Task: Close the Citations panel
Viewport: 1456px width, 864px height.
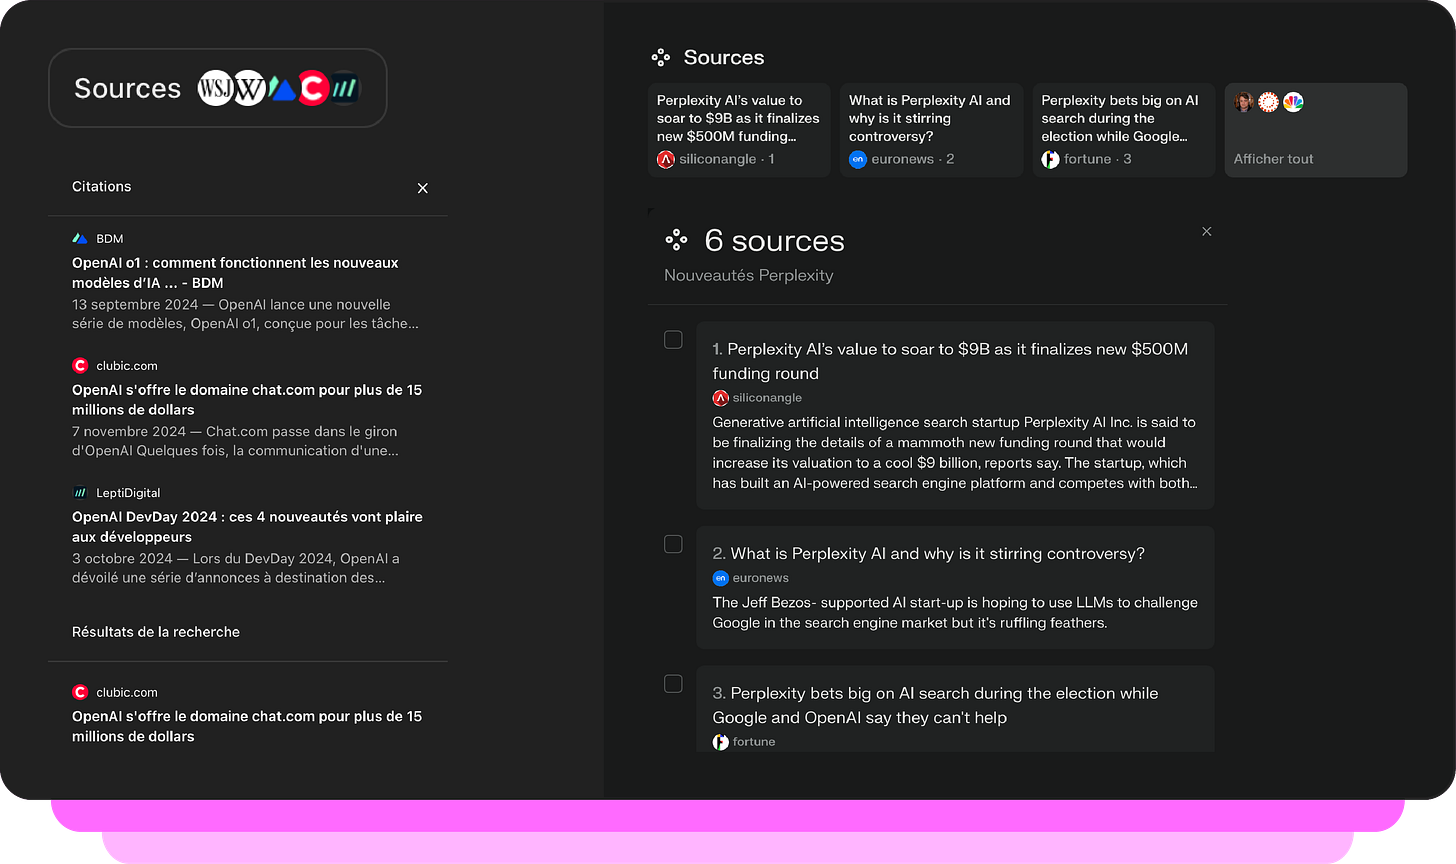Action: [422, 188]
